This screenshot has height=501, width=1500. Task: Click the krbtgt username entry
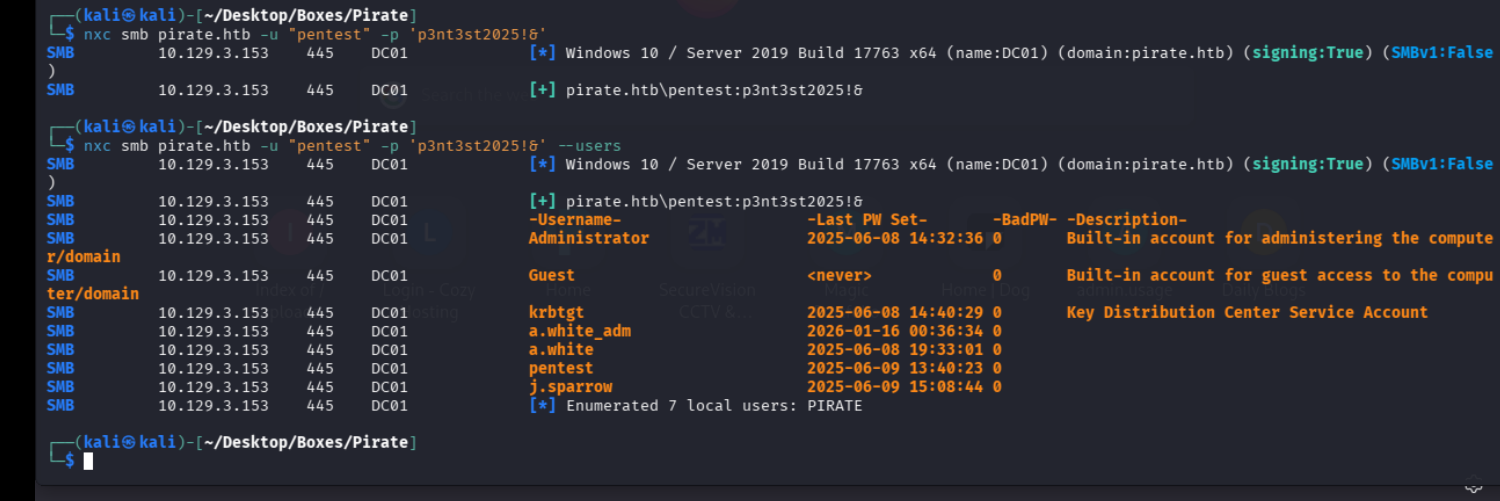coord(554,312)
